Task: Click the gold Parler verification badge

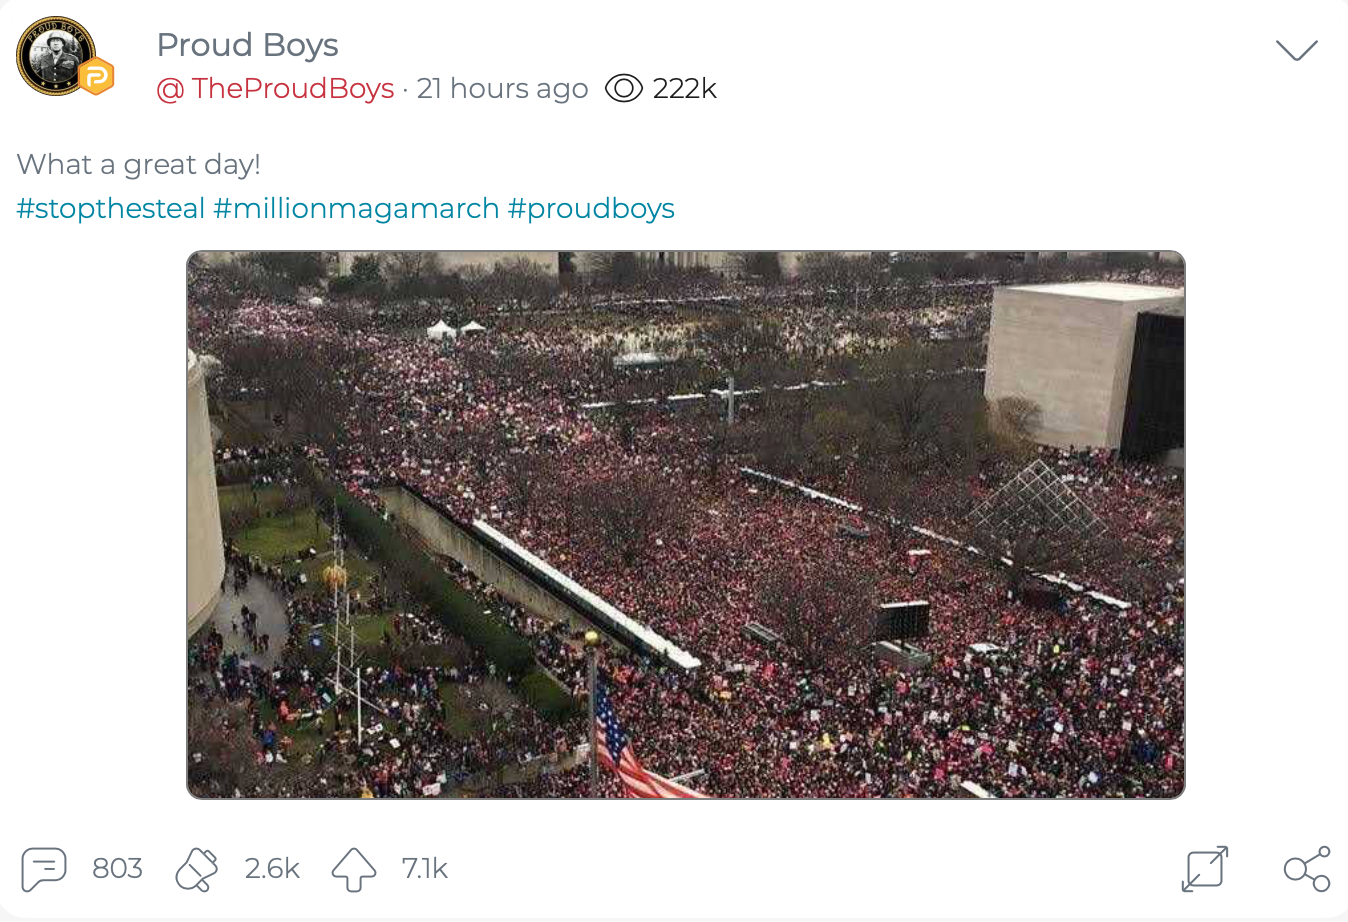Action: click(96, 76)
